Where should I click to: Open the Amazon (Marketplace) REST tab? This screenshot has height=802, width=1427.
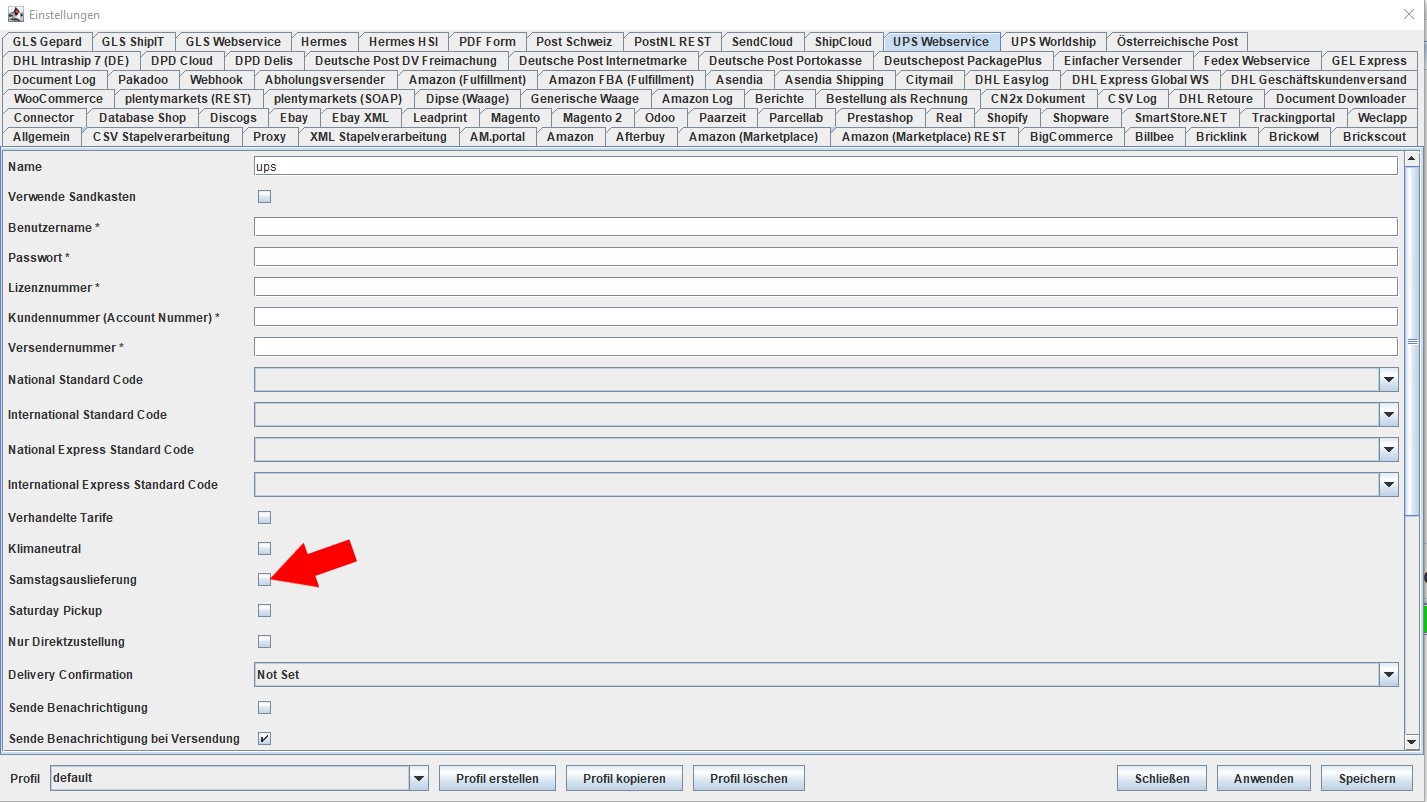point(924,137)
